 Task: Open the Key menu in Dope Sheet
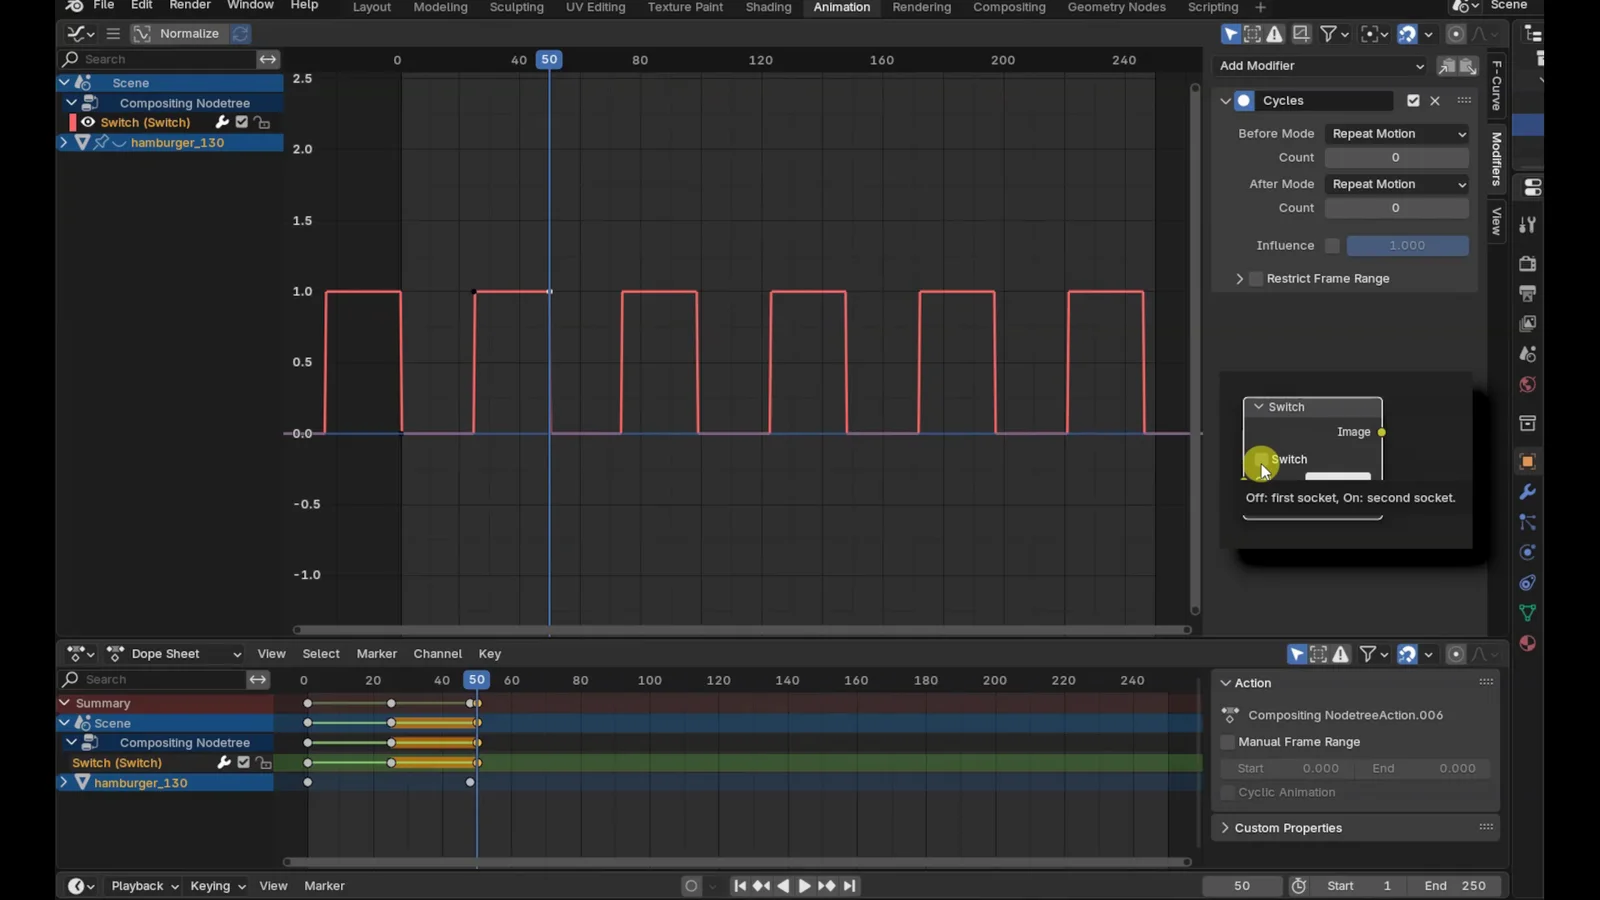click(489, 654)
